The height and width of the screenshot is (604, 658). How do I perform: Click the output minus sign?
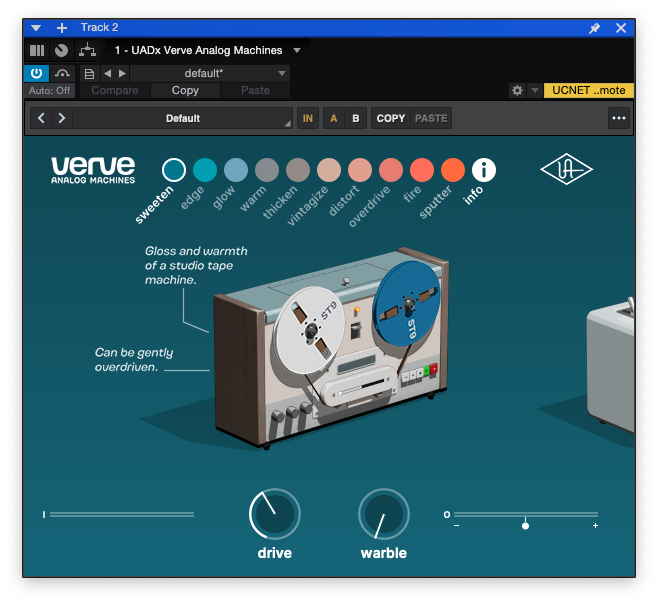pos(457,526)
